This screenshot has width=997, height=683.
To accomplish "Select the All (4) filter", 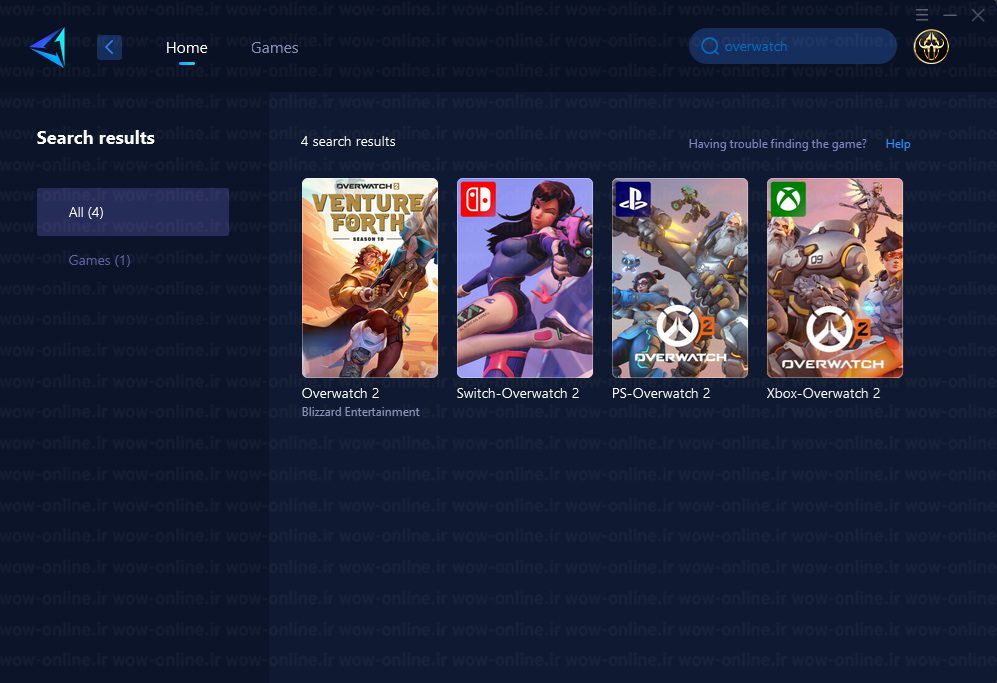I will tap(133, 212).
